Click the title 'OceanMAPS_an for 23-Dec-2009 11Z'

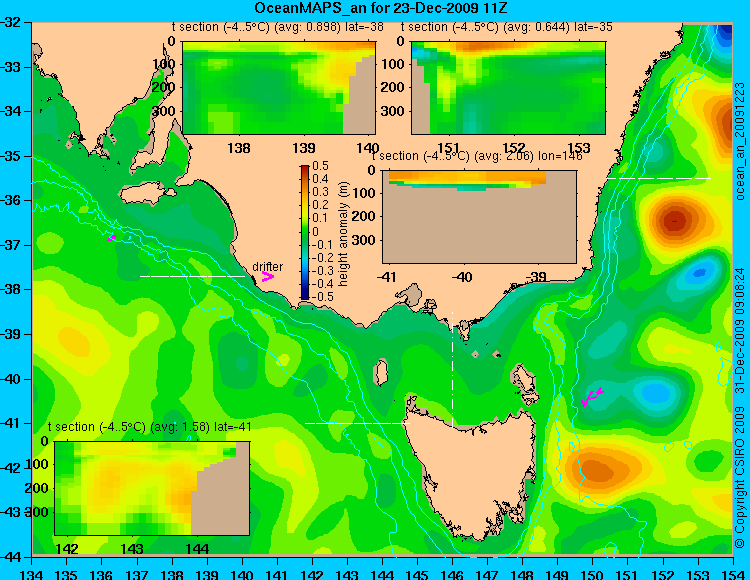(380, 8)
